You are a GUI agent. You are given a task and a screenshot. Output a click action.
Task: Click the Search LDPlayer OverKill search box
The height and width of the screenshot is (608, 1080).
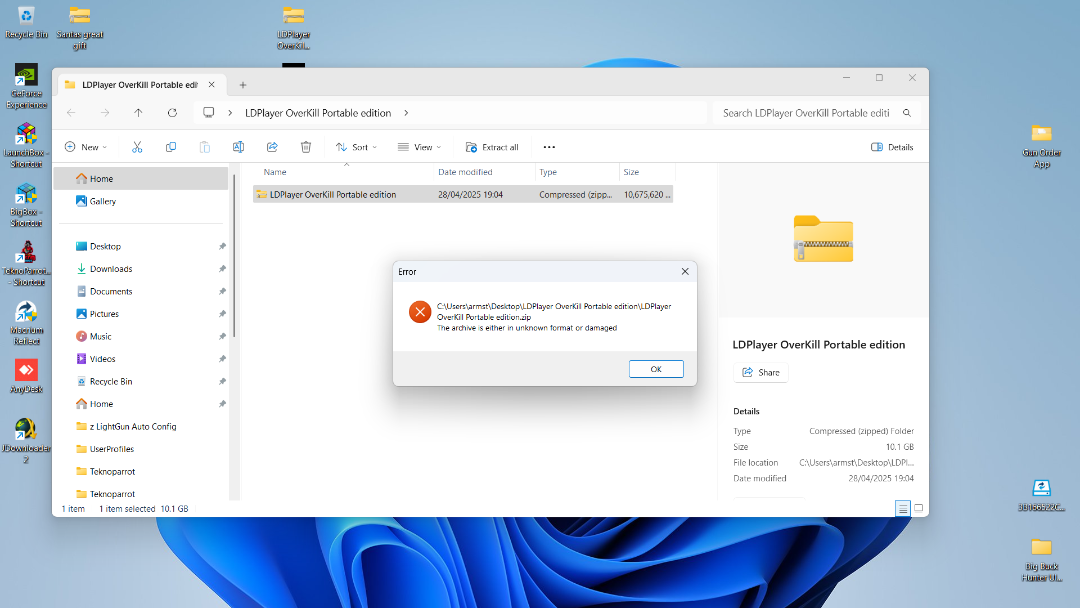(805, 113)
